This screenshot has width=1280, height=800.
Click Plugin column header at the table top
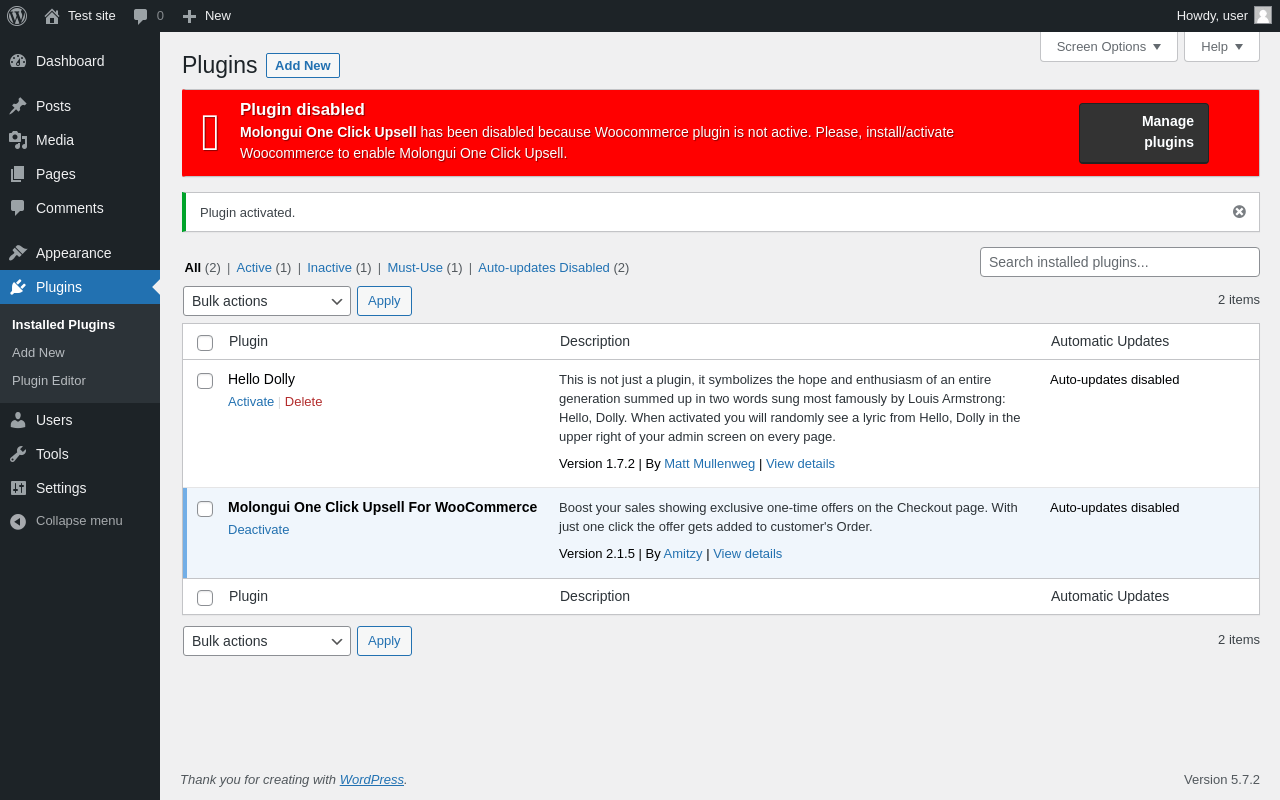pos(248,341)
